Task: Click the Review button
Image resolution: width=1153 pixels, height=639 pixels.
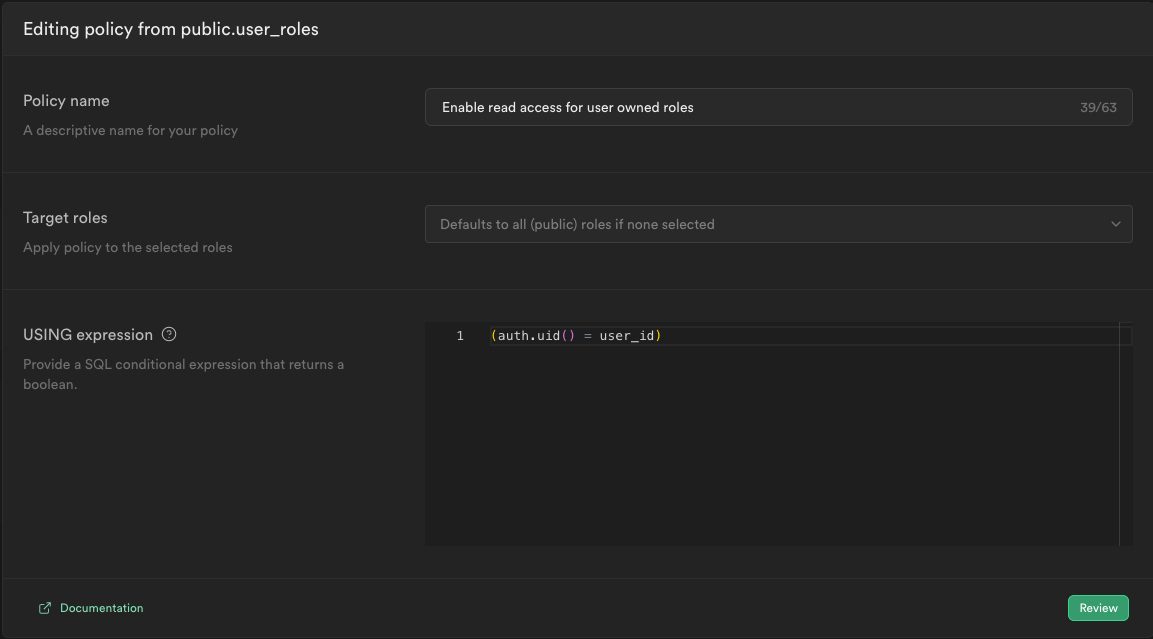Action: (1098, 608)
